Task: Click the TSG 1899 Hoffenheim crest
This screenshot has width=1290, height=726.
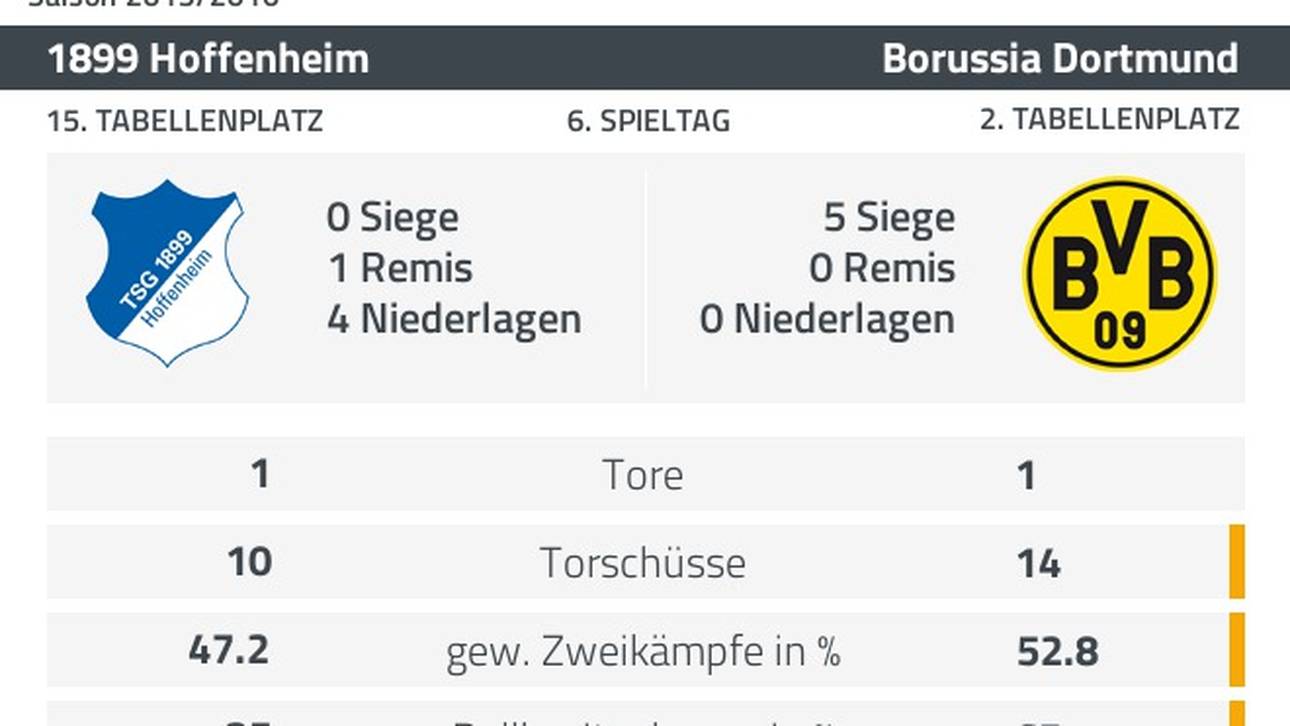Action: coord(167,272)
